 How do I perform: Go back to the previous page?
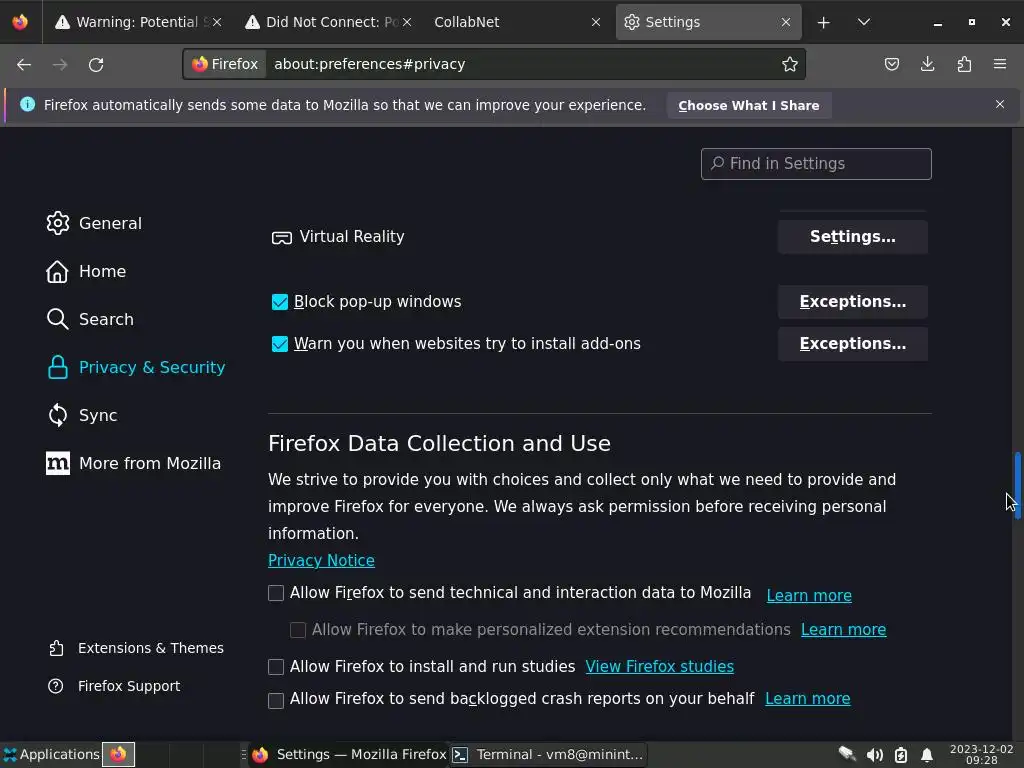pyautogui.click(x=24, y=65)
